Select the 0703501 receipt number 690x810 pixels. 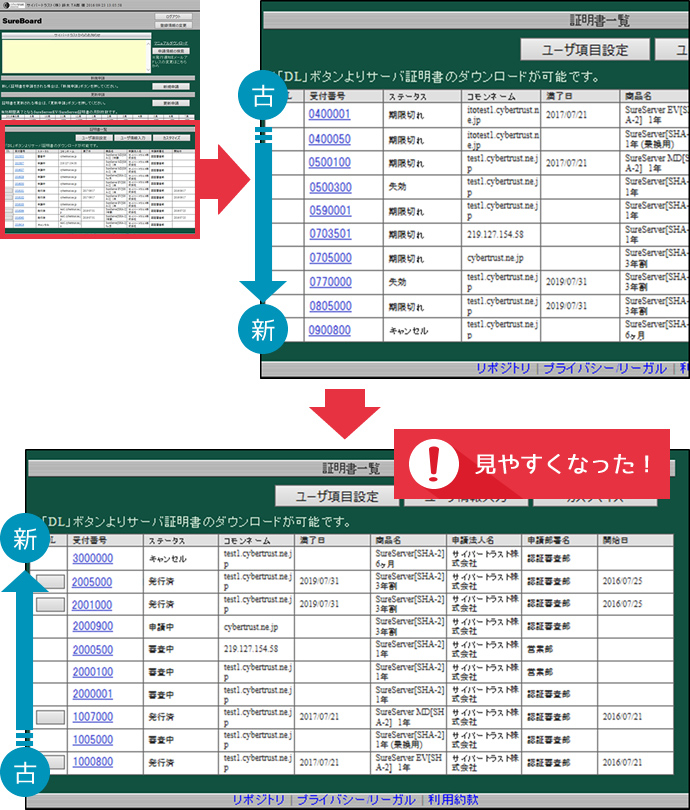329,234
